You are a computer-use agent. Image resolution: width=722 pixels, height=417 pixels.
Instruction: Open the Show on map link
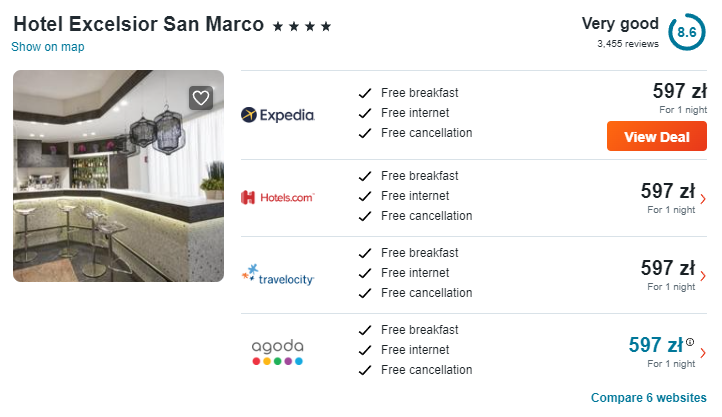pyautogui.click(x=48, y=46)
